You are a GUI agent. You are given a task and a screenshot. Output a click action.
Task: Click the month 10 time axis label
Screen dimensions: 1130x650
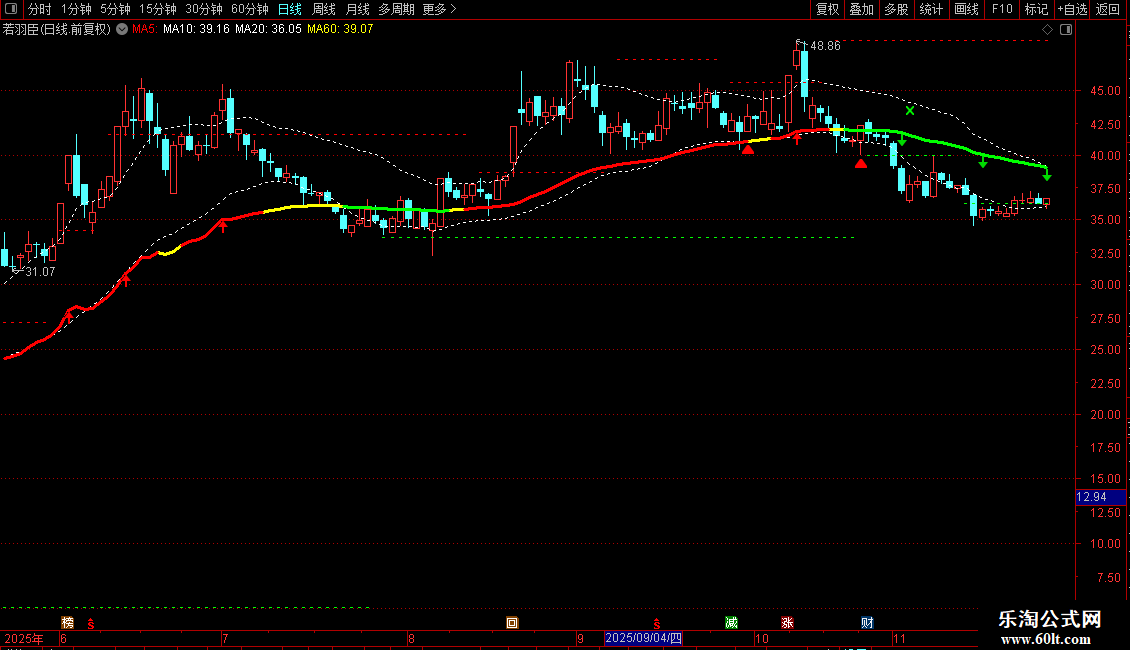click(x=762, y=638)
